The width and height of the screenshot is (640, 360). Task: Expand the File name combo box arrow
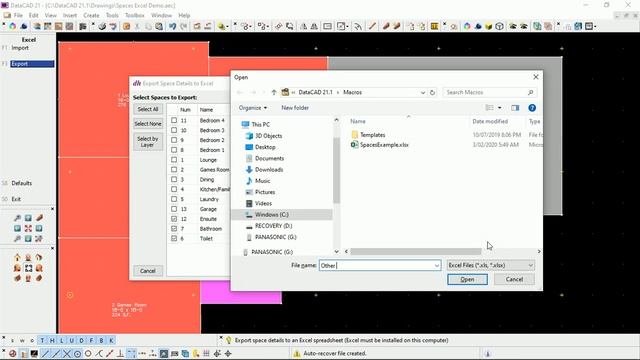point(437,265)
